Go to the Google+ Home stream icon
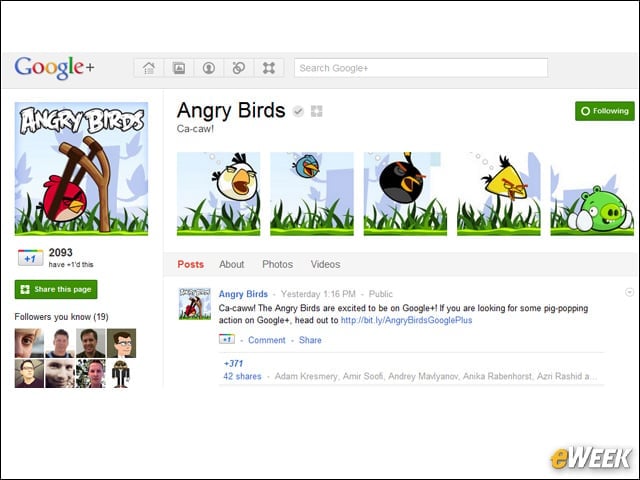The image size is (640, 480). point(149,68)
